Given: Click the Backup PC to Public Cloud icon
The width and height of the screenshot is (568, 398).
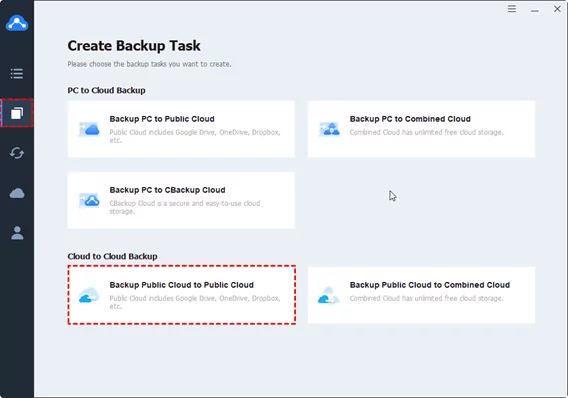Looking at the screenshot, I should [89, 129].
